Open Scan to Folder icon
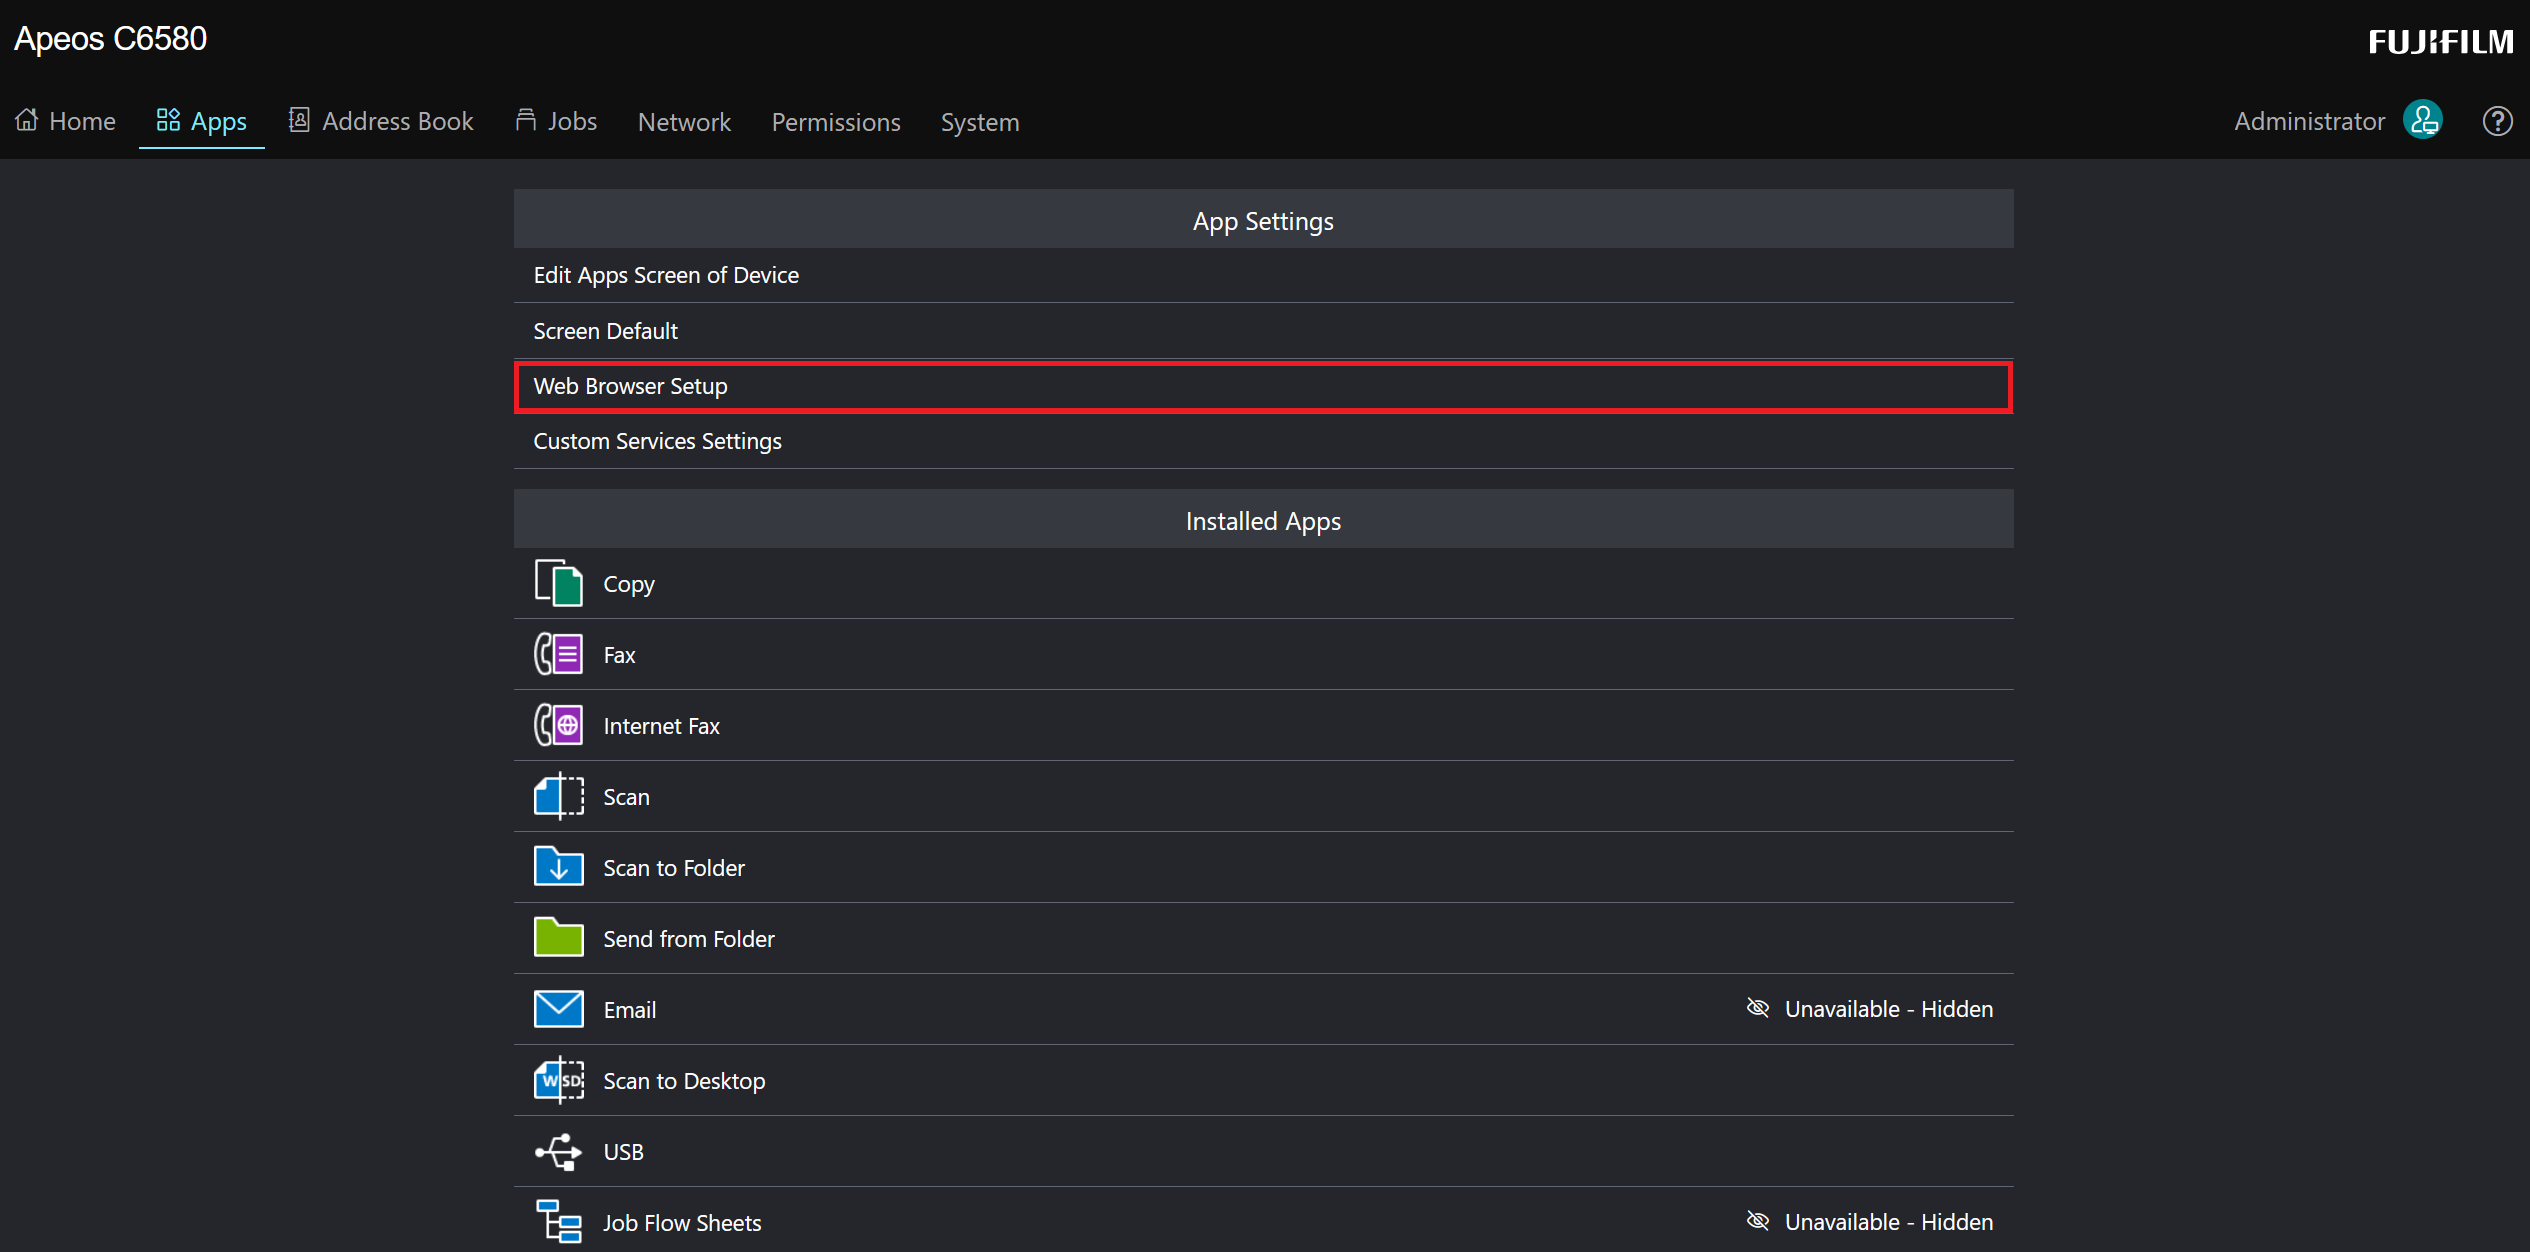This screenshot has height=1252, width=2530. [x=558, y=867]
